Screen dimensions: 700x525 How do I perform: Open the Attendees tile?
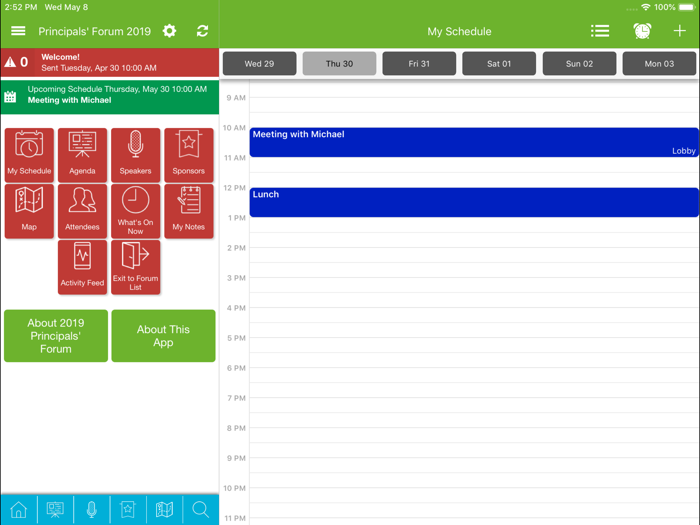(x=82, y=210)
